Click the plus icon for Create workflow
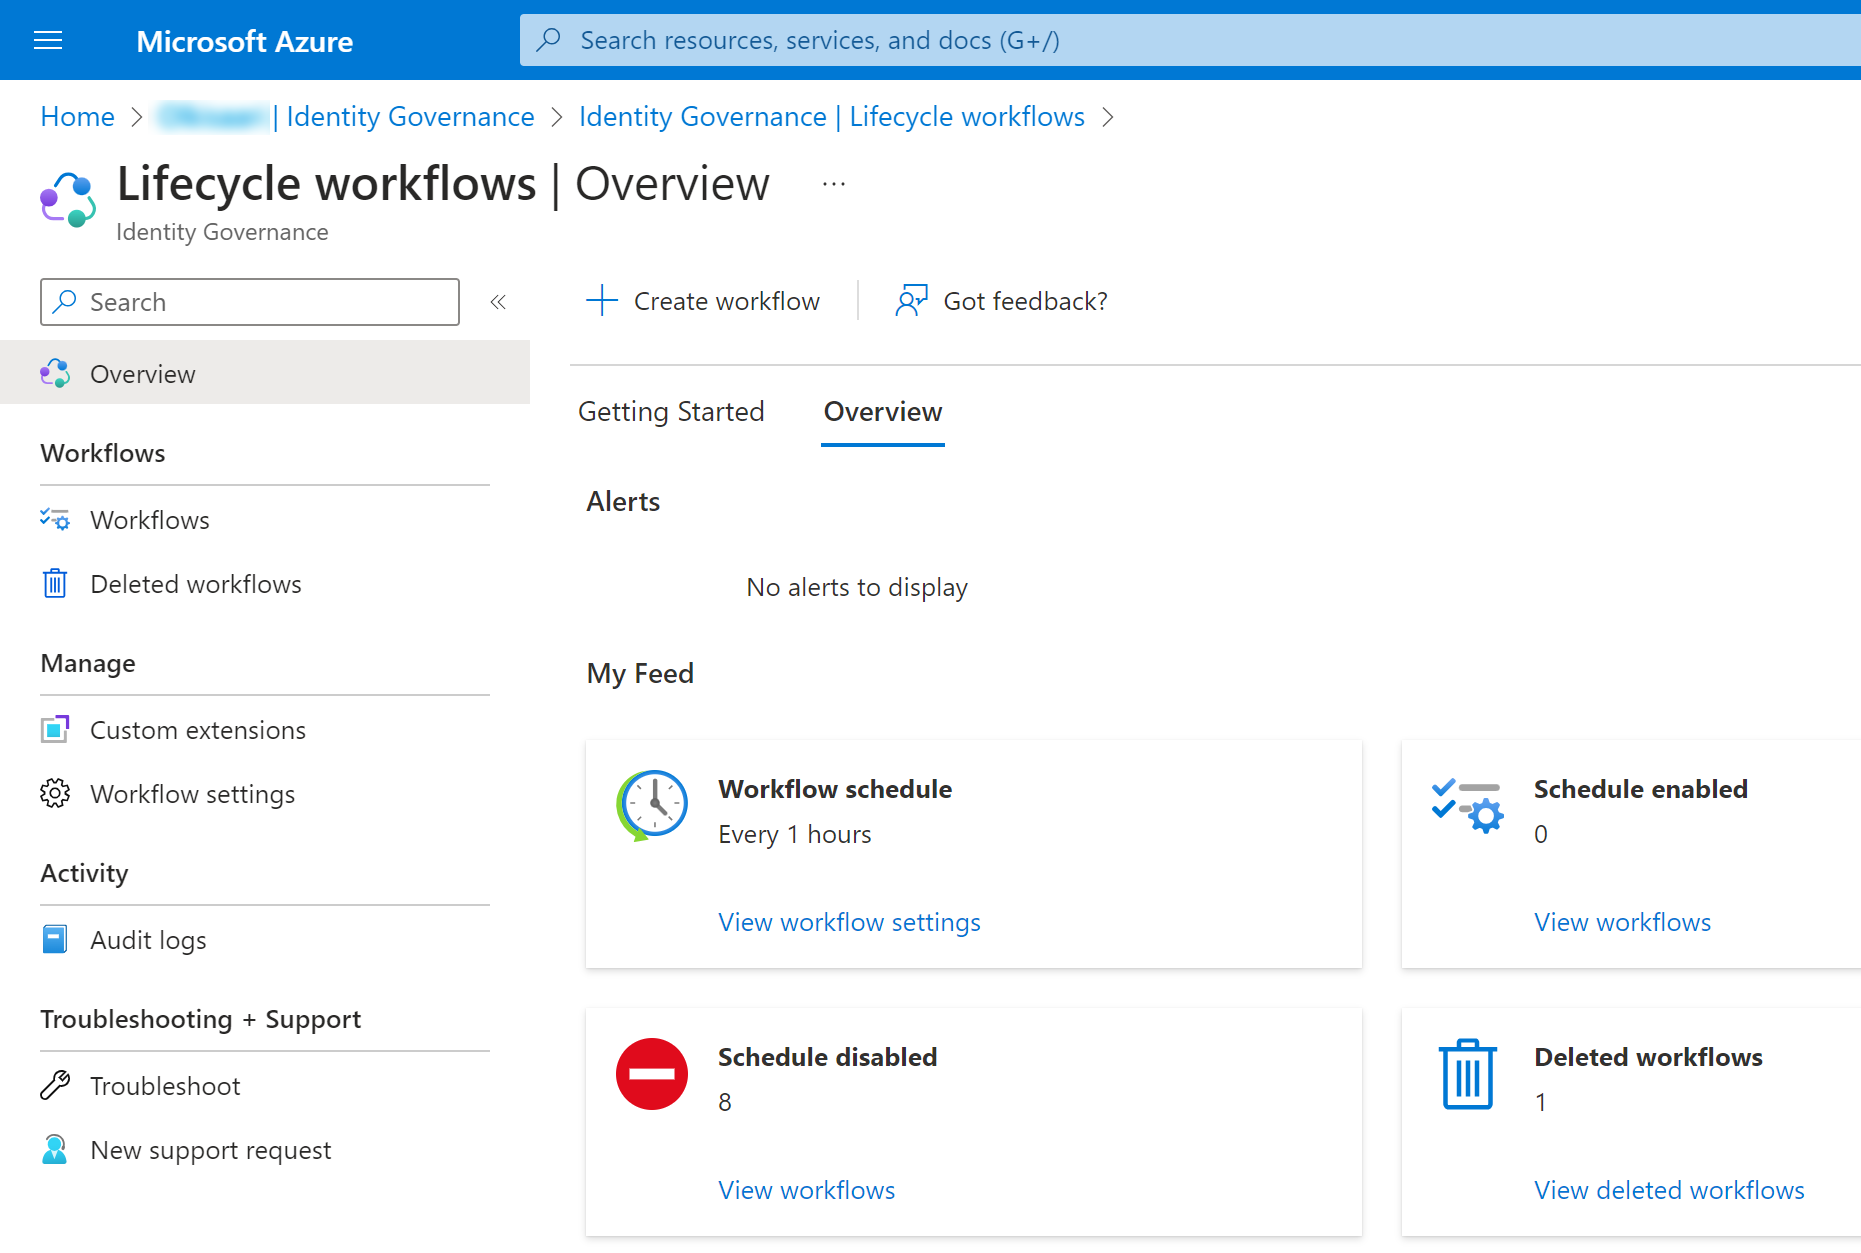 [x=602, y=300]
